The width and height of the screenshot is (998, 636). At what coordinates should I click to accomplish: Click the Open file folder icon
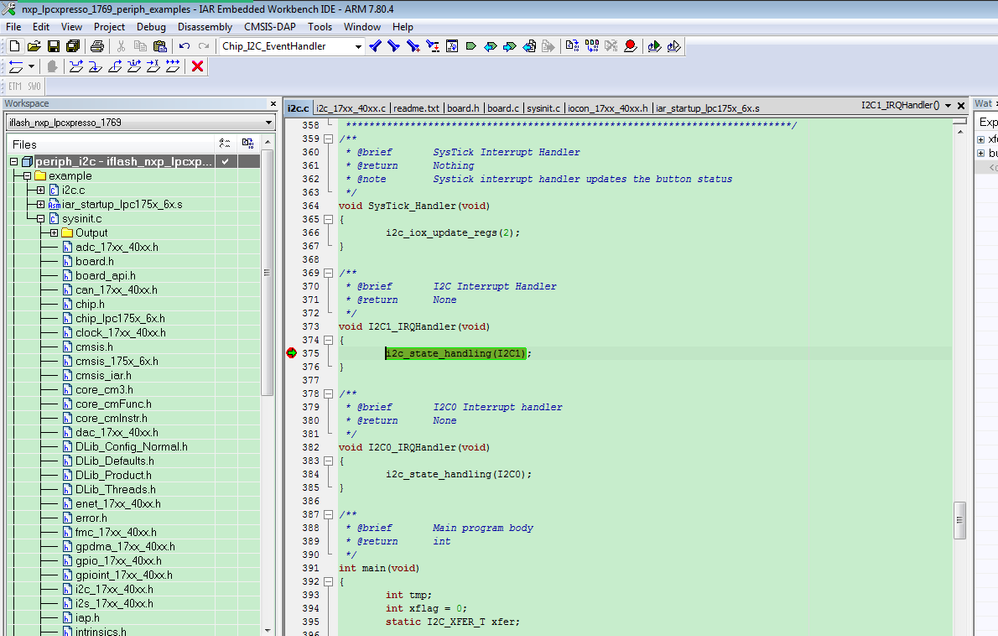pyautogui.click(x=34, y=46)
